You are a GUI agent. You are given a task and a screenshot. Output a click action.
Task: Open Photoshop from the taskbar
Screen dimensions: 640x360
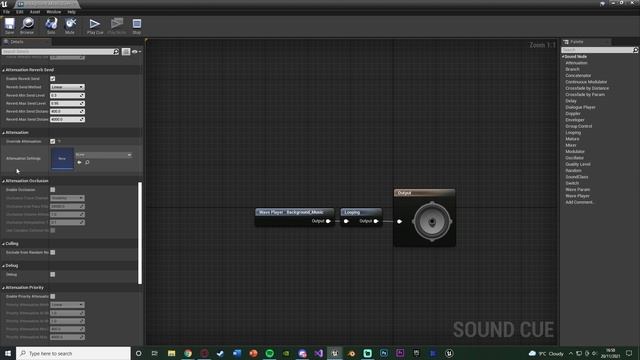coord(384,353)
